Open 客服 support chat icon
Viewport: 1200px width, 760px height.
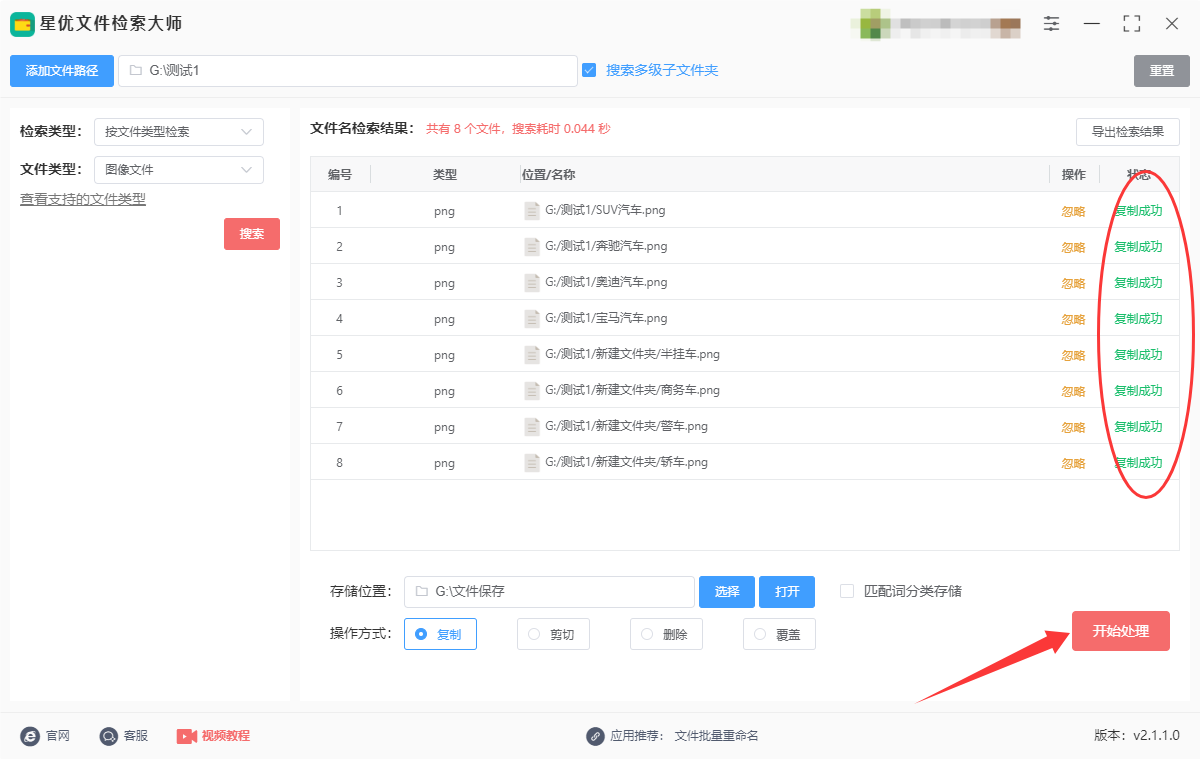(x=108, y=736)
